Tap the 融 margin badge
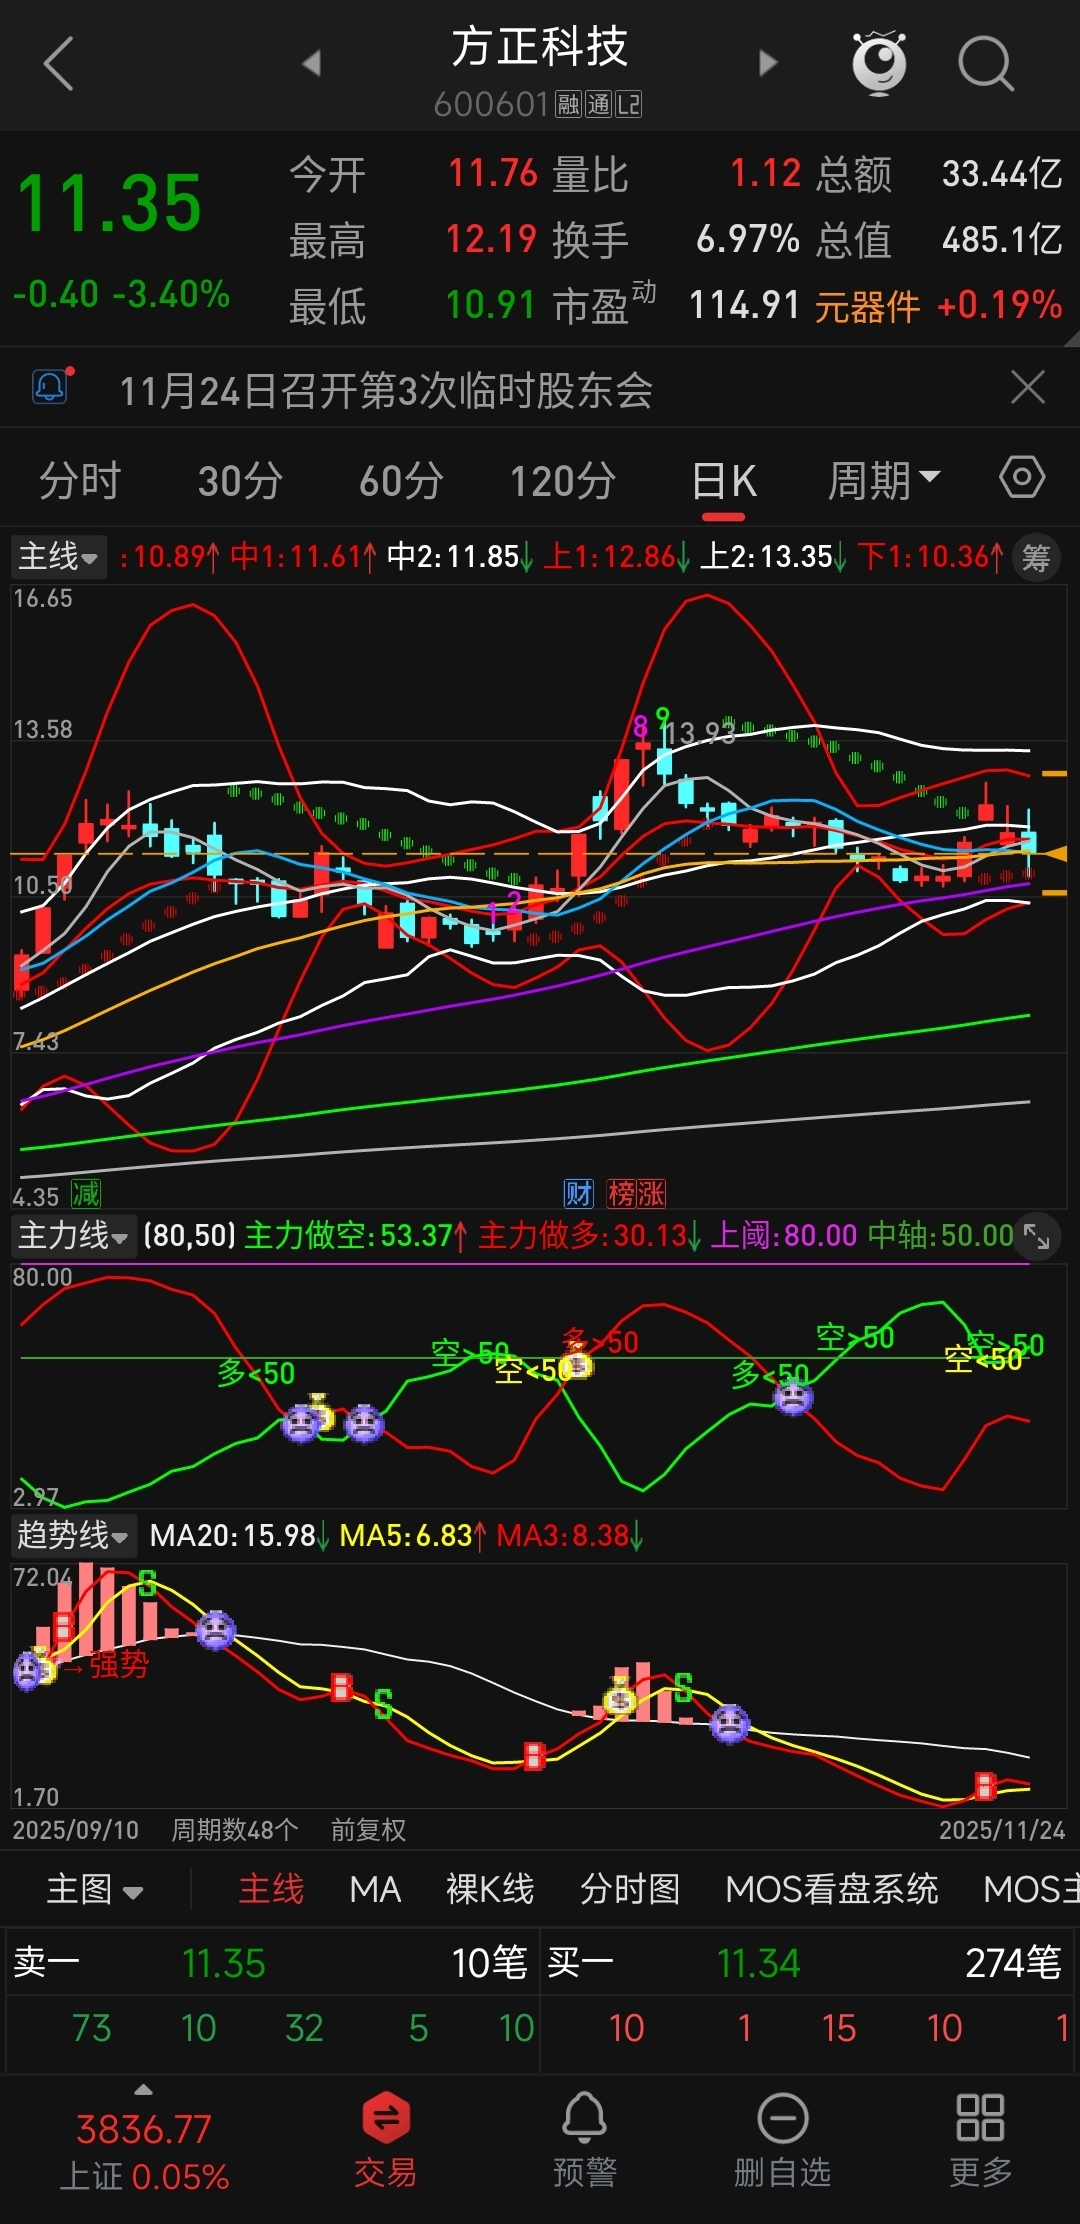1080x2224 pixels. point(569,104)
